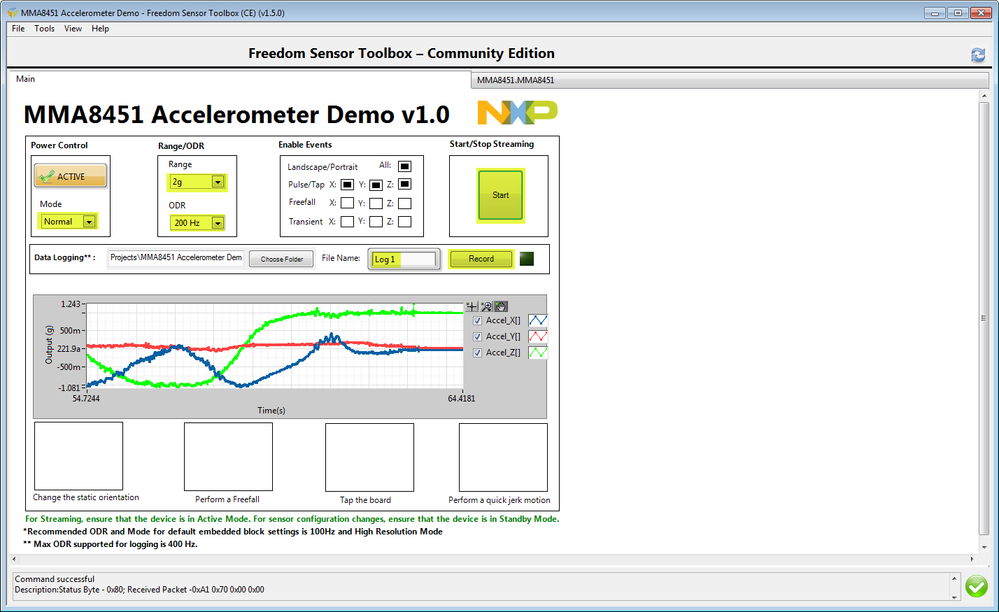The image size is (999, 612).
Task: Toggle Accel_Y[] plot visibility checkbox
Action: [x=477, y=337]
